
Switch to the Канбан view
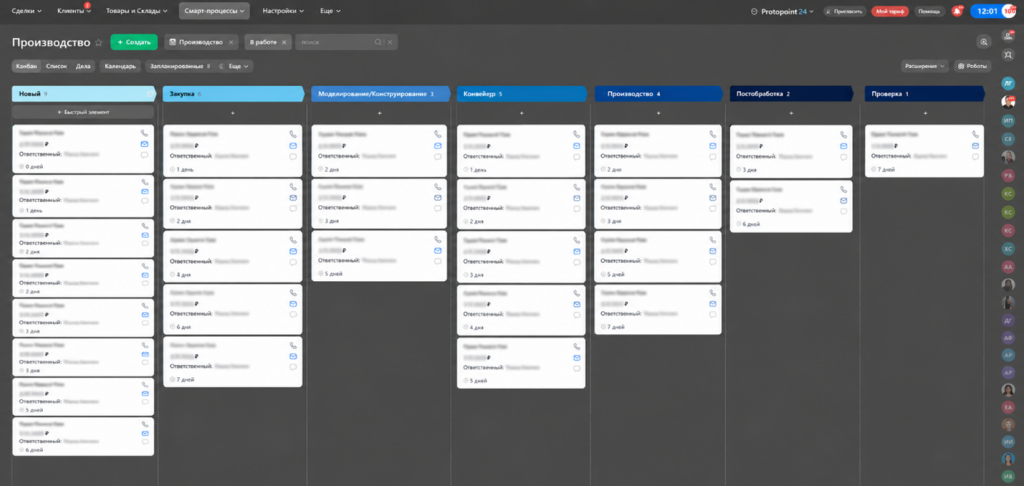click(27, 66)
